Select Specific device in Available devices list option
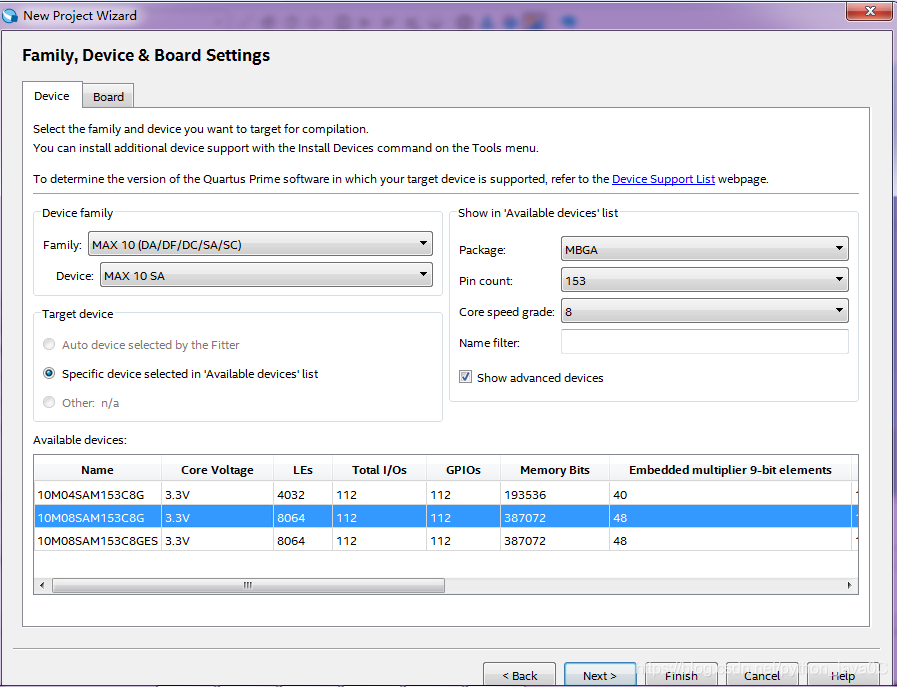 tap(49, 374)
